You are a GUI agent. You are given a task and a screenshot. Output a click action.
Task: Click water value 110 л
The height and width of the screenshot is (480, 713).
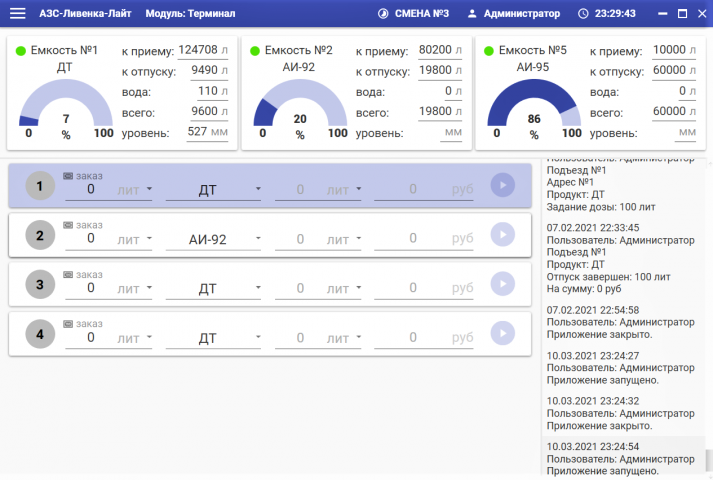tap(212, 91)
